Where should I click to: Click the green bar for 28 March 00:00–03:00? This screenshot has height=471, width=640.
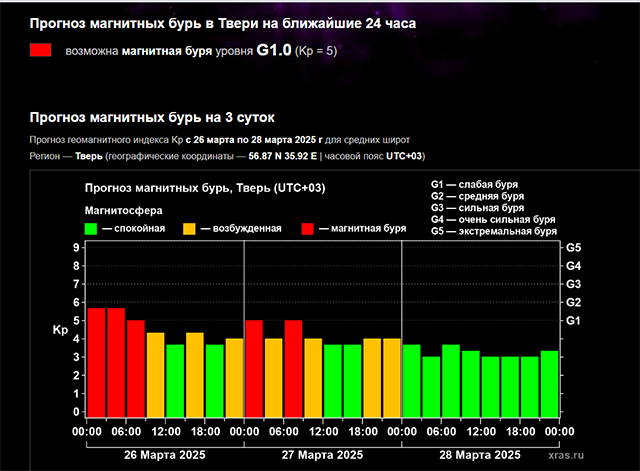[412, 381]
